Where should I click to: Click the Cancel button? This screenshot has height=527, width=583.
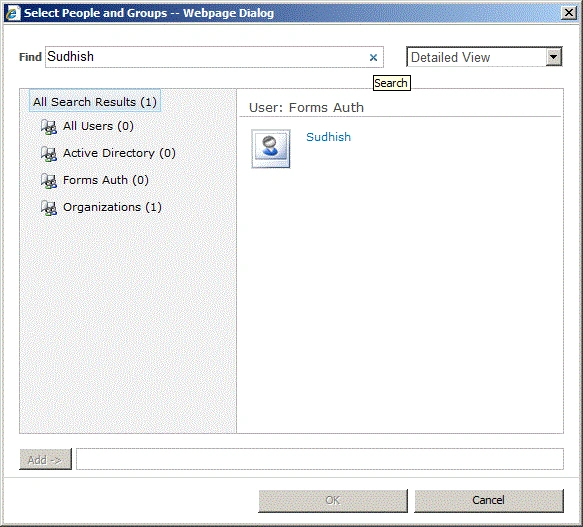(489, 501)
